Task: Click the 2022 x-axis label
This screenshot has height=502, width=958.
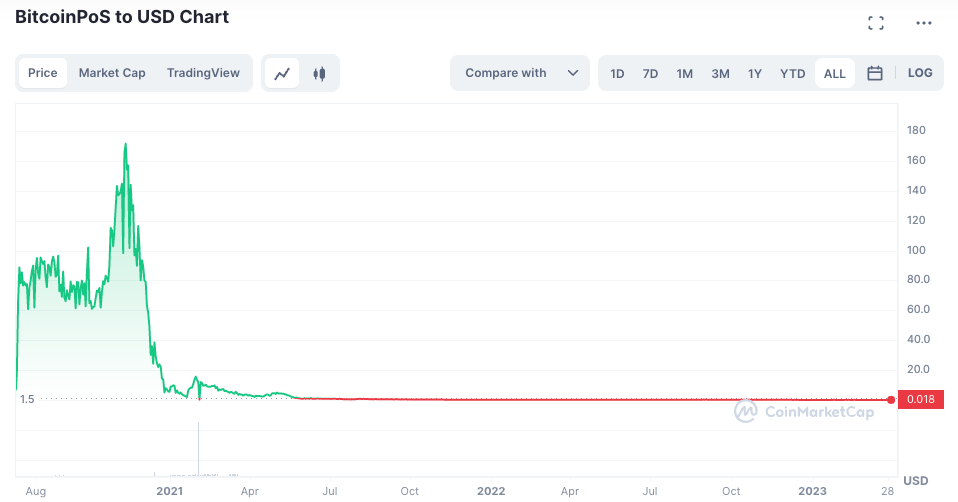Action: (491, 491)
